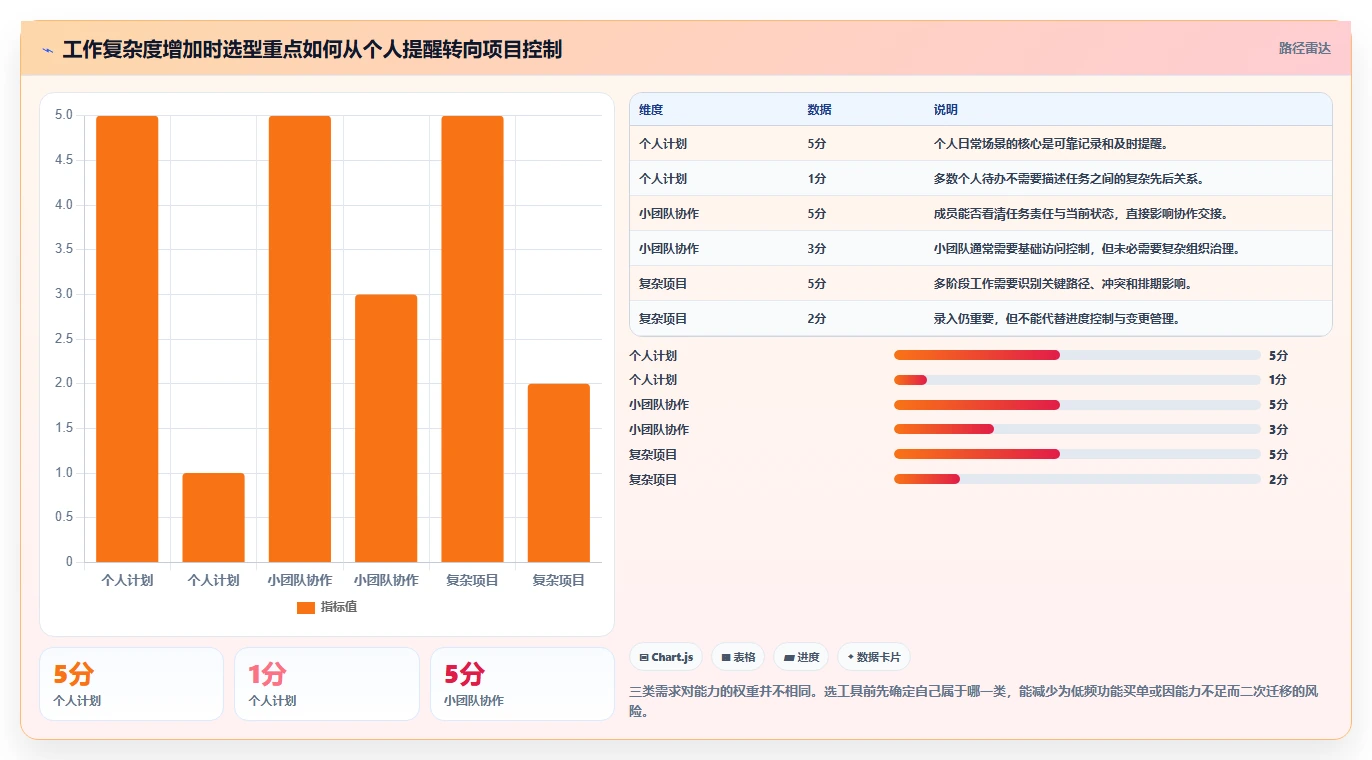Screen dimensions: 1372x760
Task: Click the 1分 cell in the table
Action: pyautogui.click(x=817, y=179)
